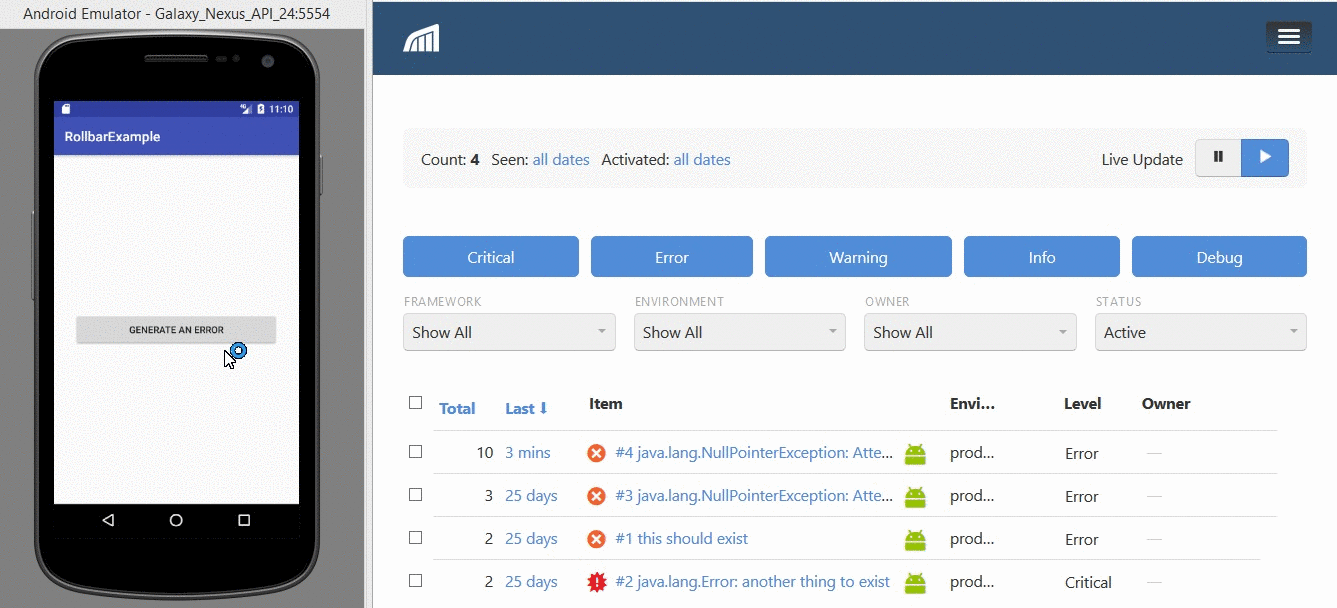Click the Level column header

click(x=1083, y=404)
